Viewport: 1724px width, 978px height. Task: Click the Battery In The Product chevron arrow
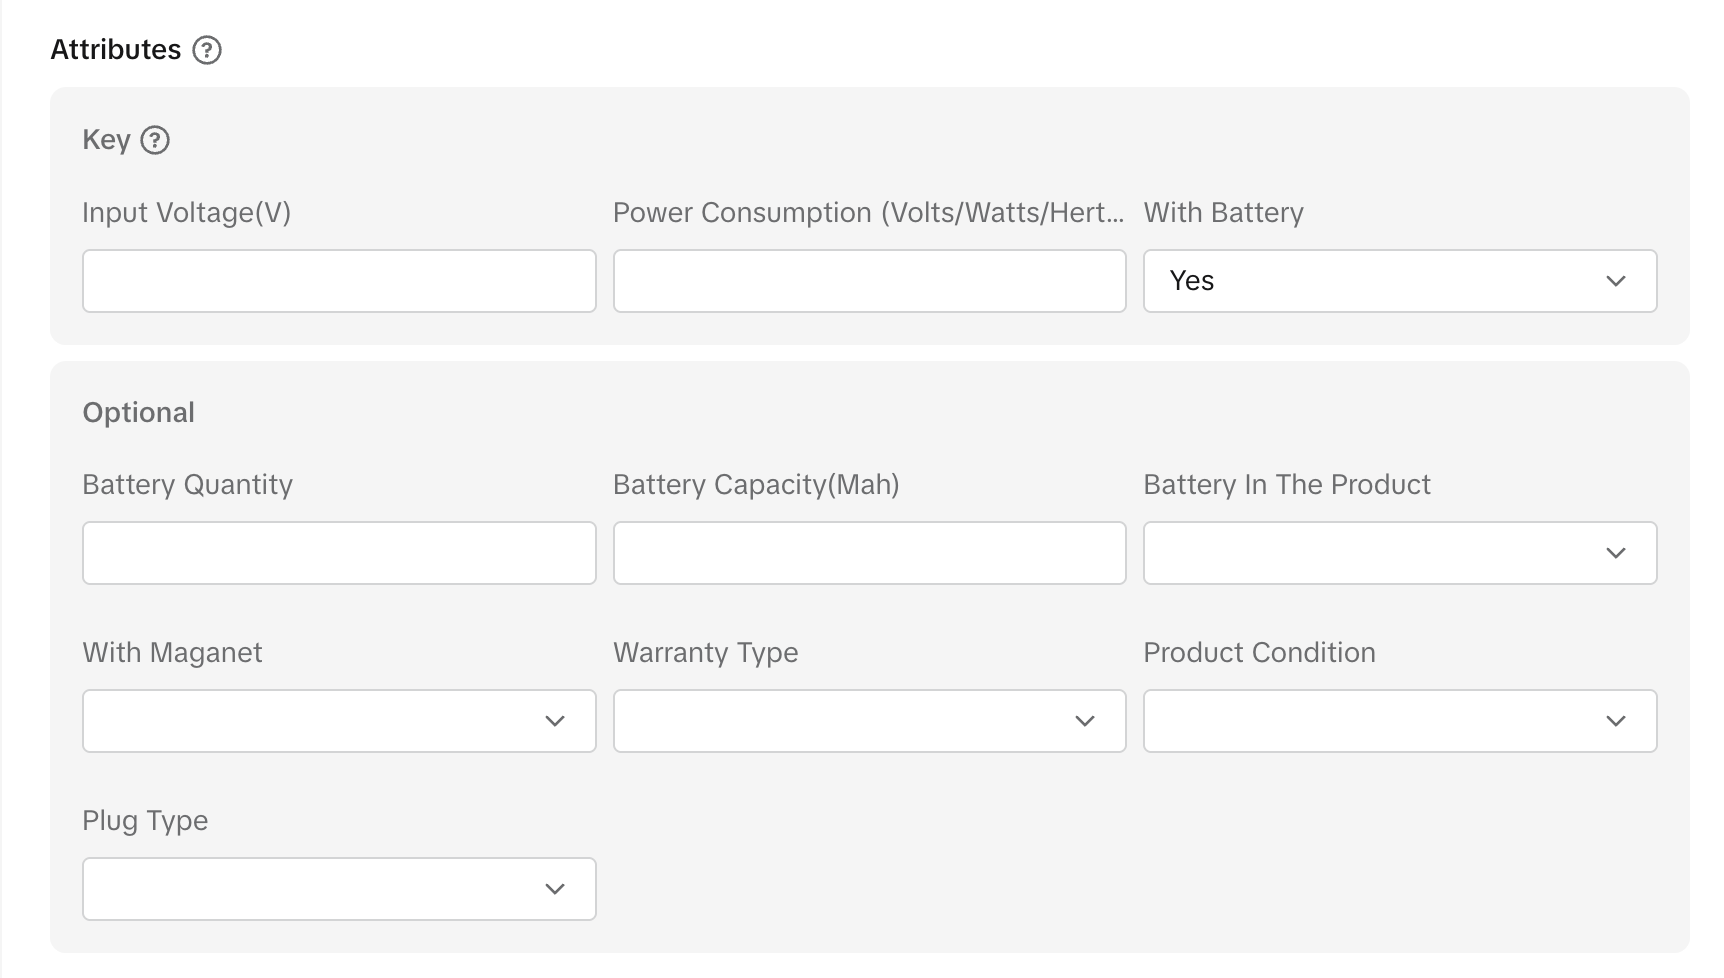coord(1615,553)
